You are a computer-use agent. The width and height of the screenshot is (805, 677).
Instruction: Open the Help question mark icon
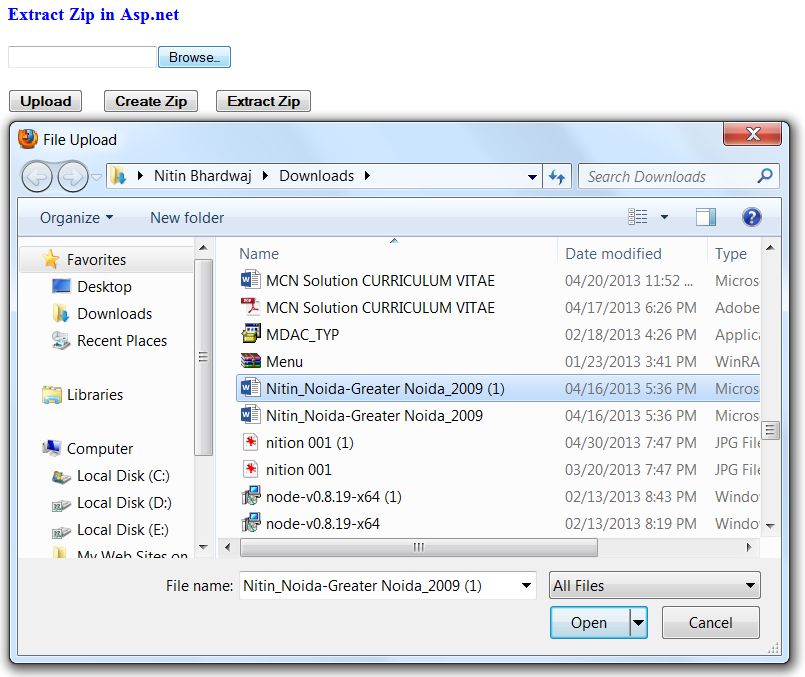(x=751, y=217)
